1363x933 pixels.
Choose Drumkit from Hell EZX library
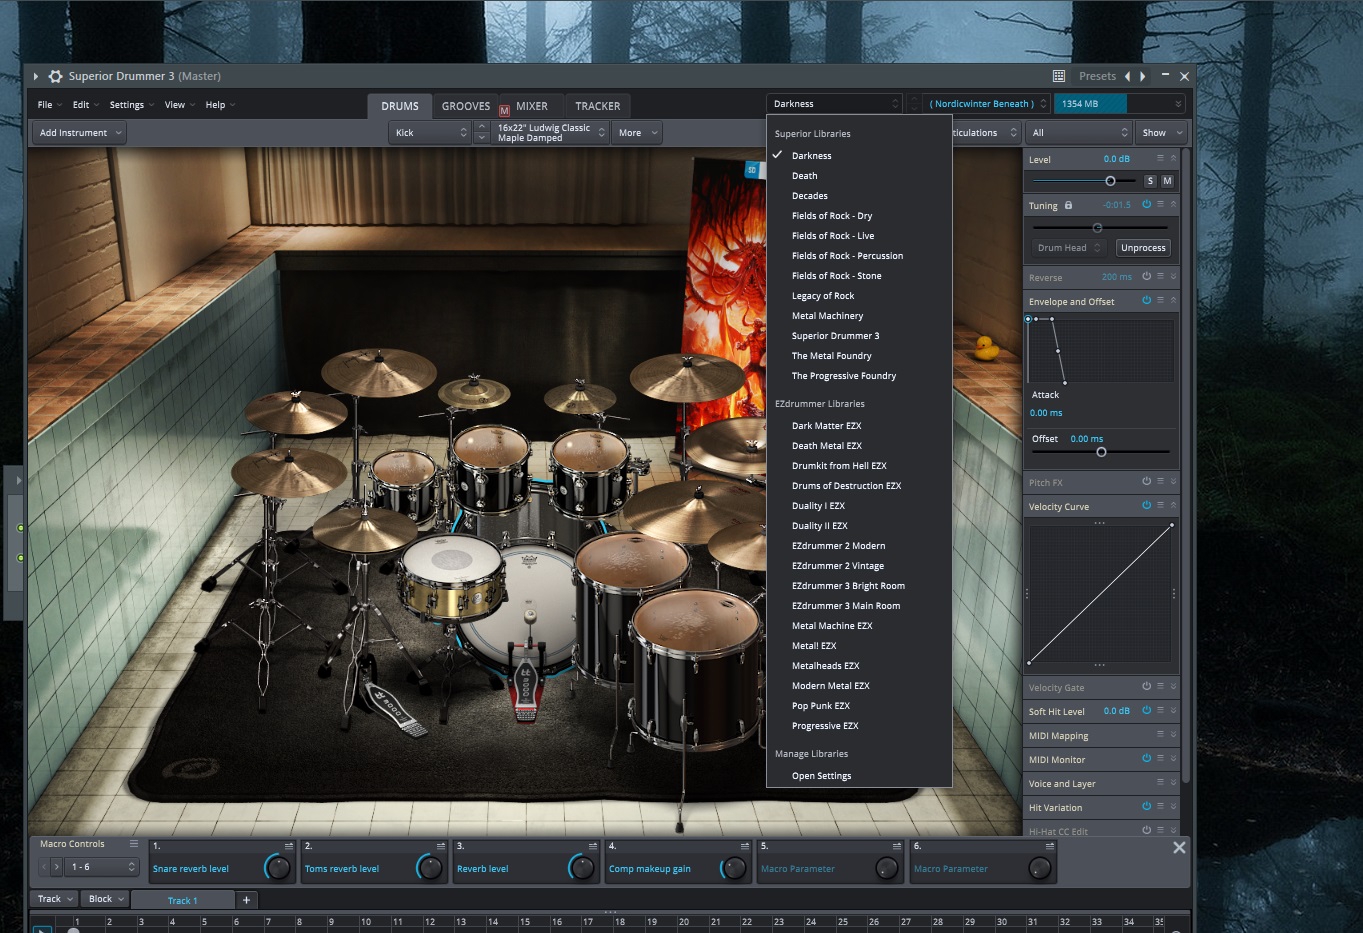pyautogui.click(x=839, y=466)
